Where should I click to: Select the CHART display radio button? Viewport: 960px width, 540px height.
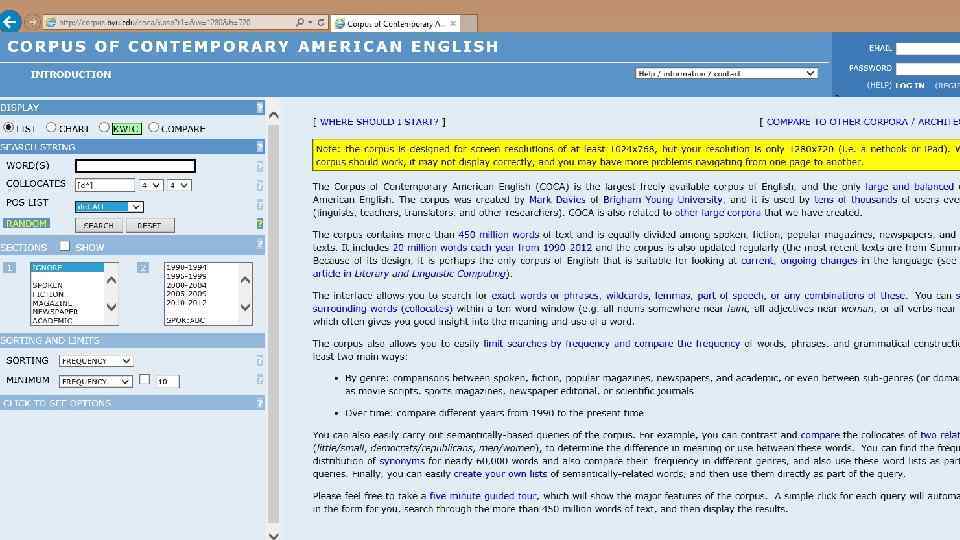click(51, 127)
